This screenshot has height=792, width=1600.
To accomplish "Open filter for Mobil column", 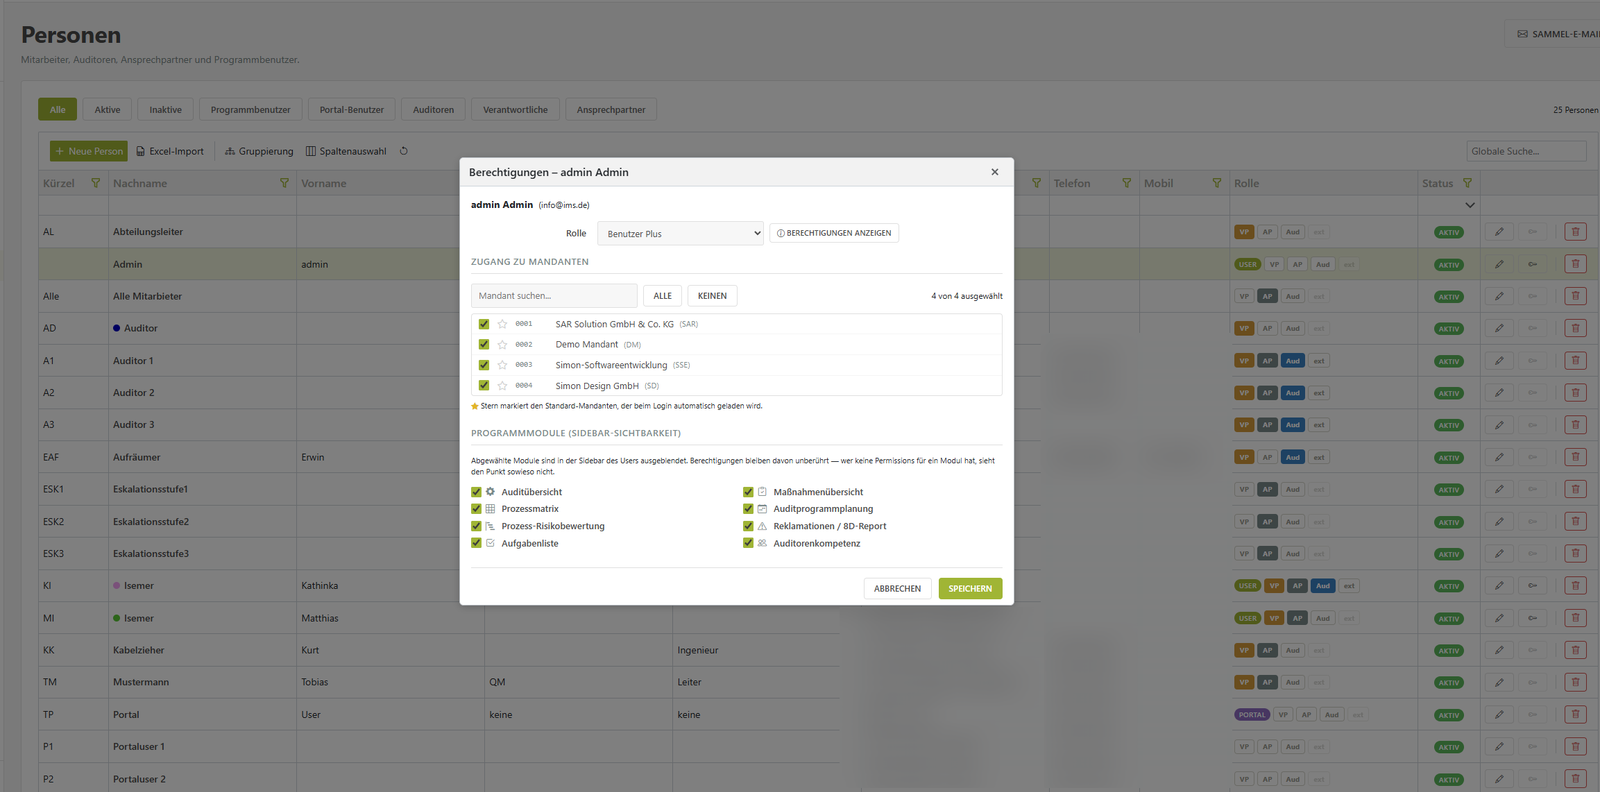I will point(1217,183).
